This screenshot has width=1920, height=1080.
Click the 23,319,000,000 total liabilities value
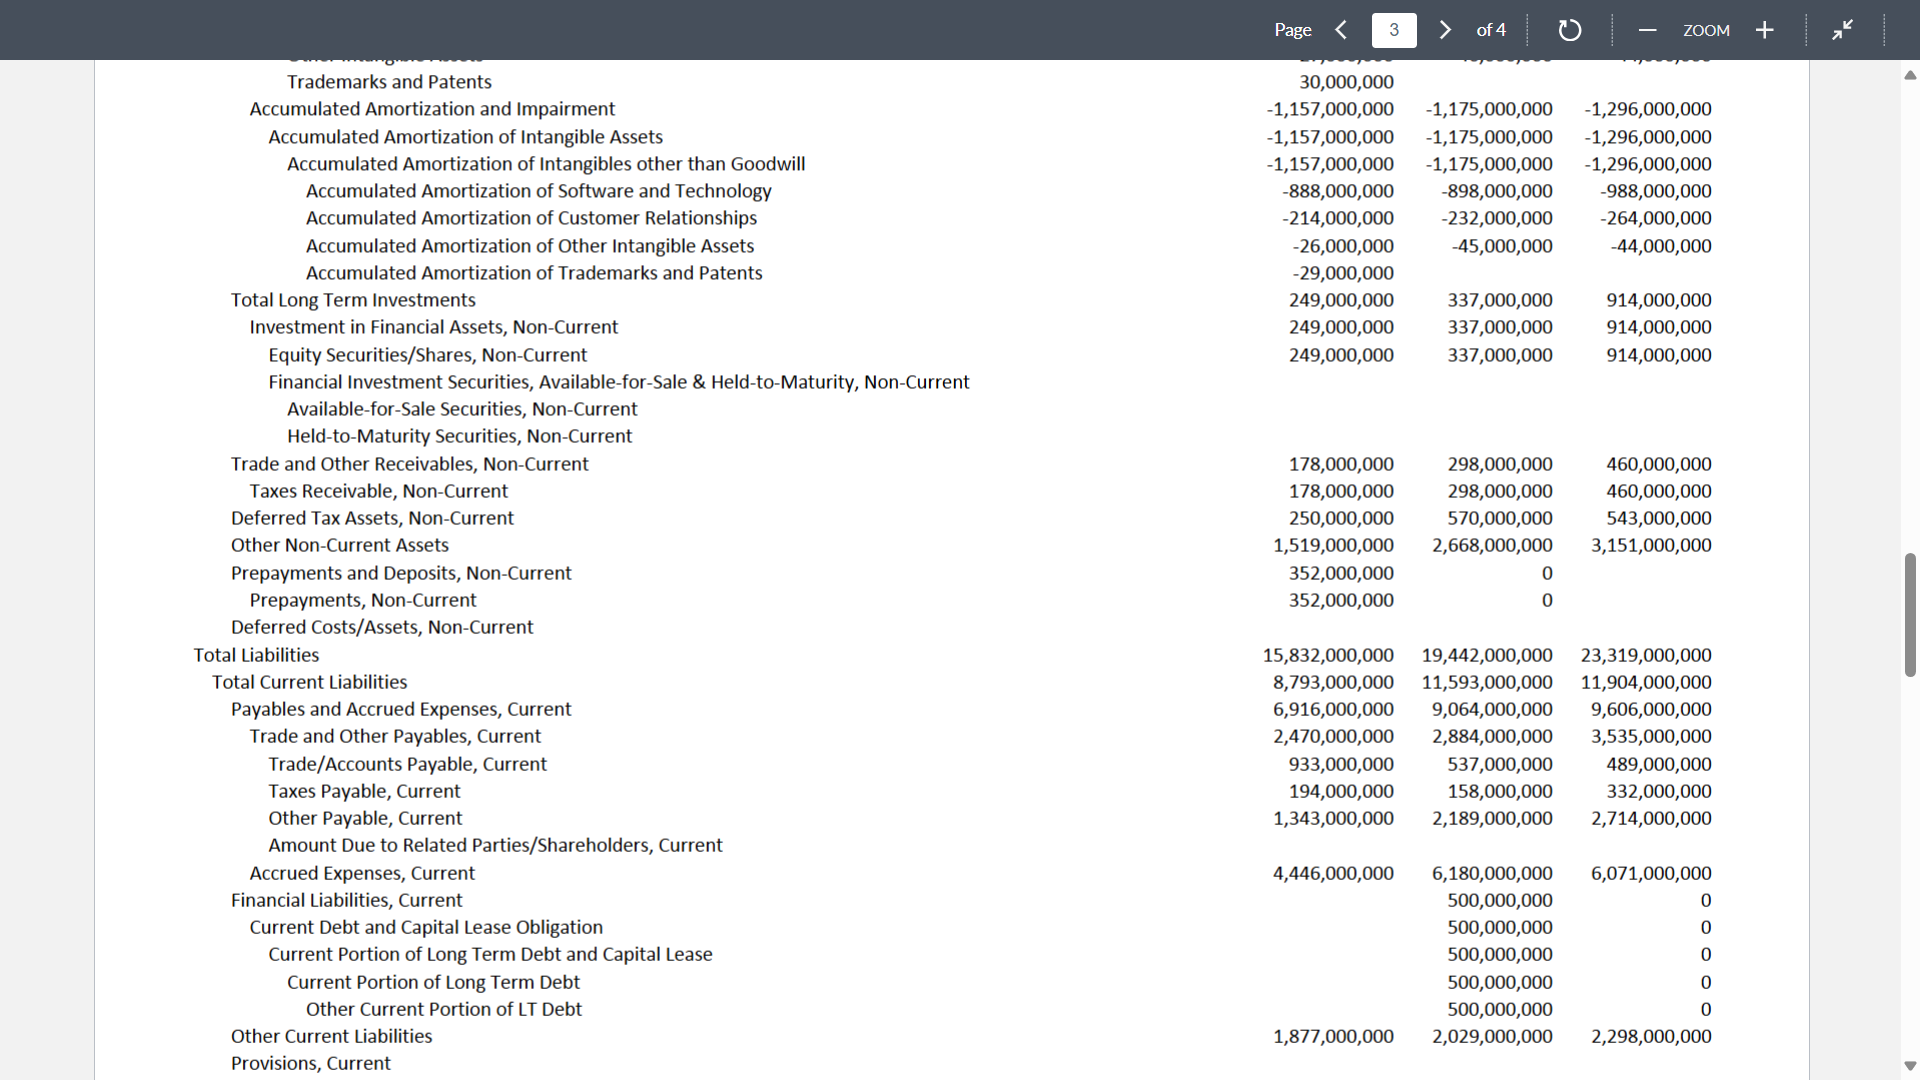click(1646, 655)
